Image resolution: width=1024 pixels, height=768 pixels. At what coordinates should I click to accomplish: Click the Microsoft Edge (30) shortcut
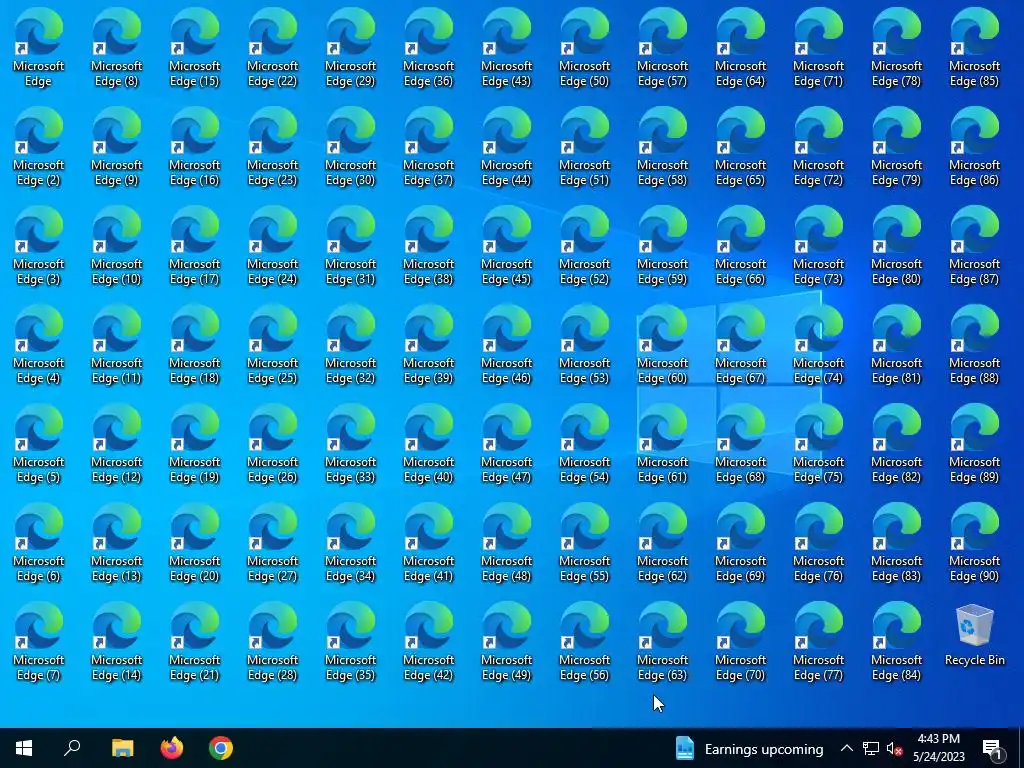click(351, 147)
